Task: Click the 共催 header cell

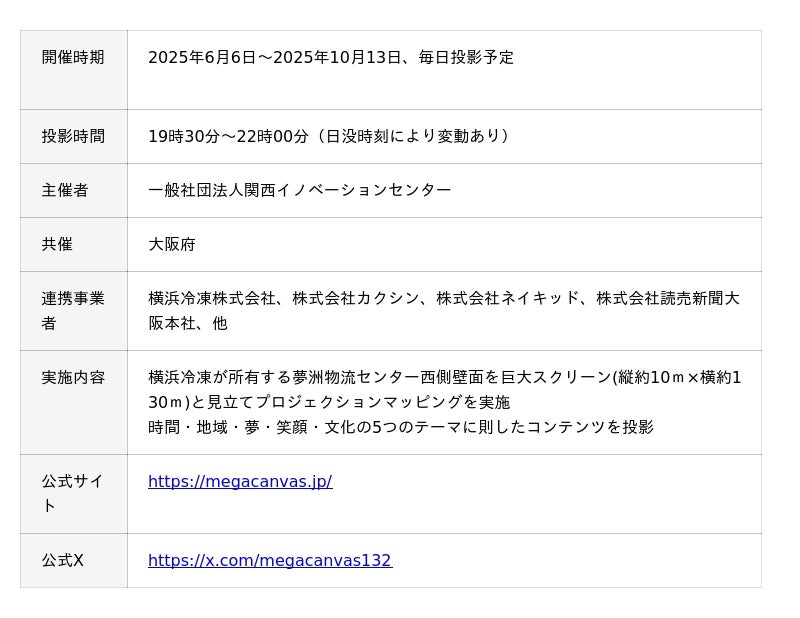Action: pyautogui.click(x=57, y=244)
